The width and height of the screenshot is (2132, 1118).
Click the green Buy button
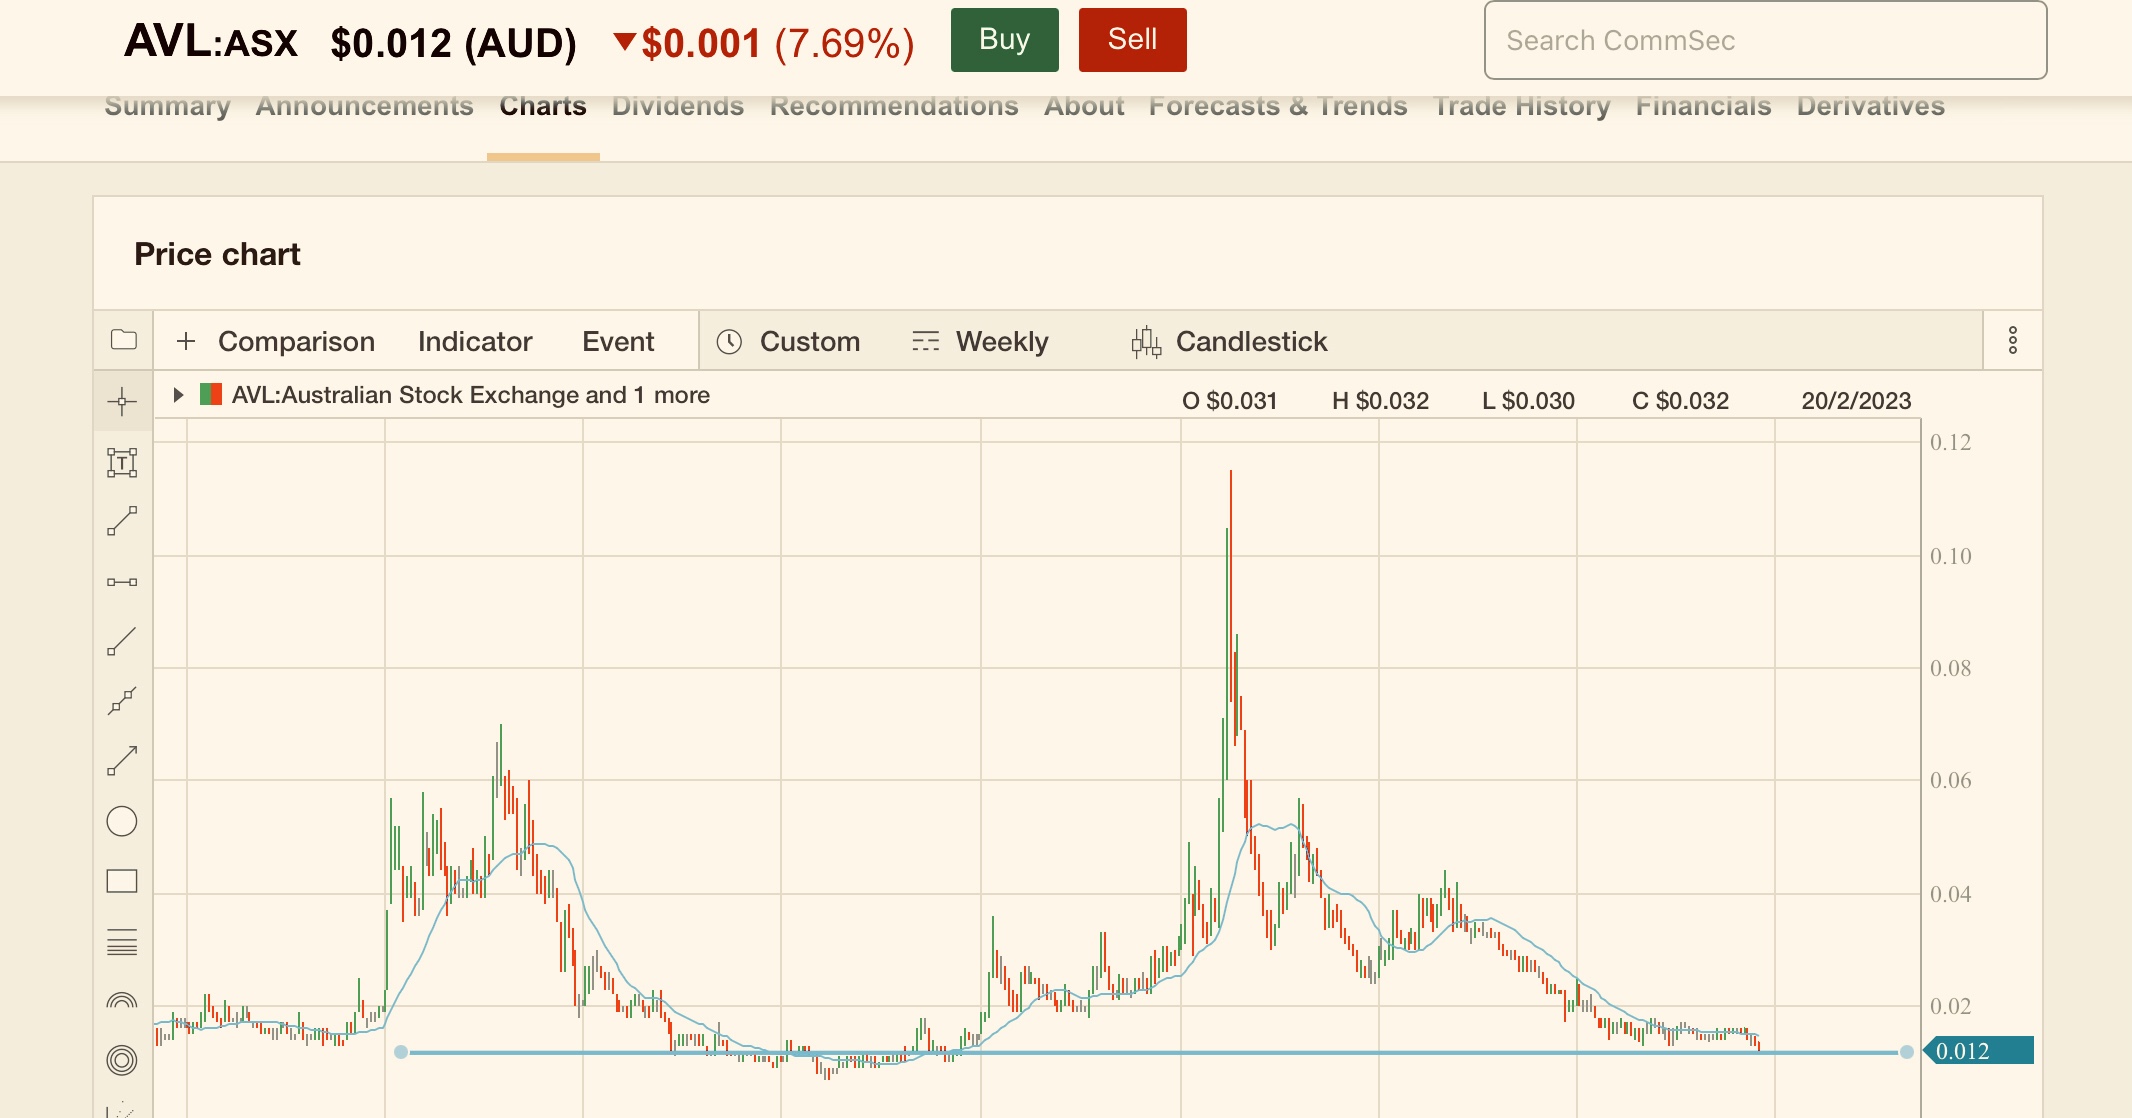click(1005, 40)
